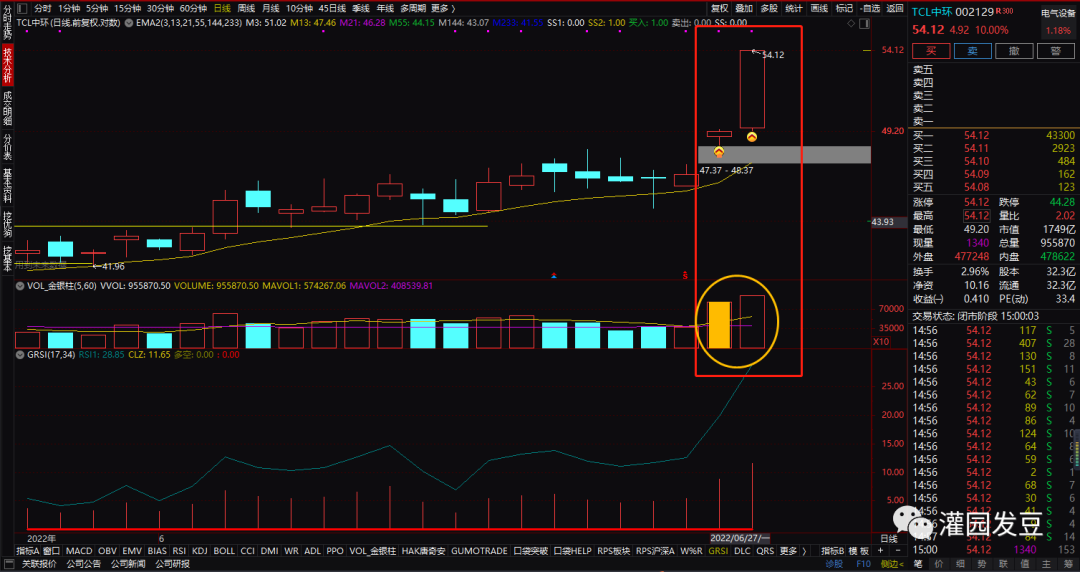This screenshot has width=1080, height=572.
Task: Select the GRSI indicator tab
Action: pyautogui.click(x=718, y=551)
